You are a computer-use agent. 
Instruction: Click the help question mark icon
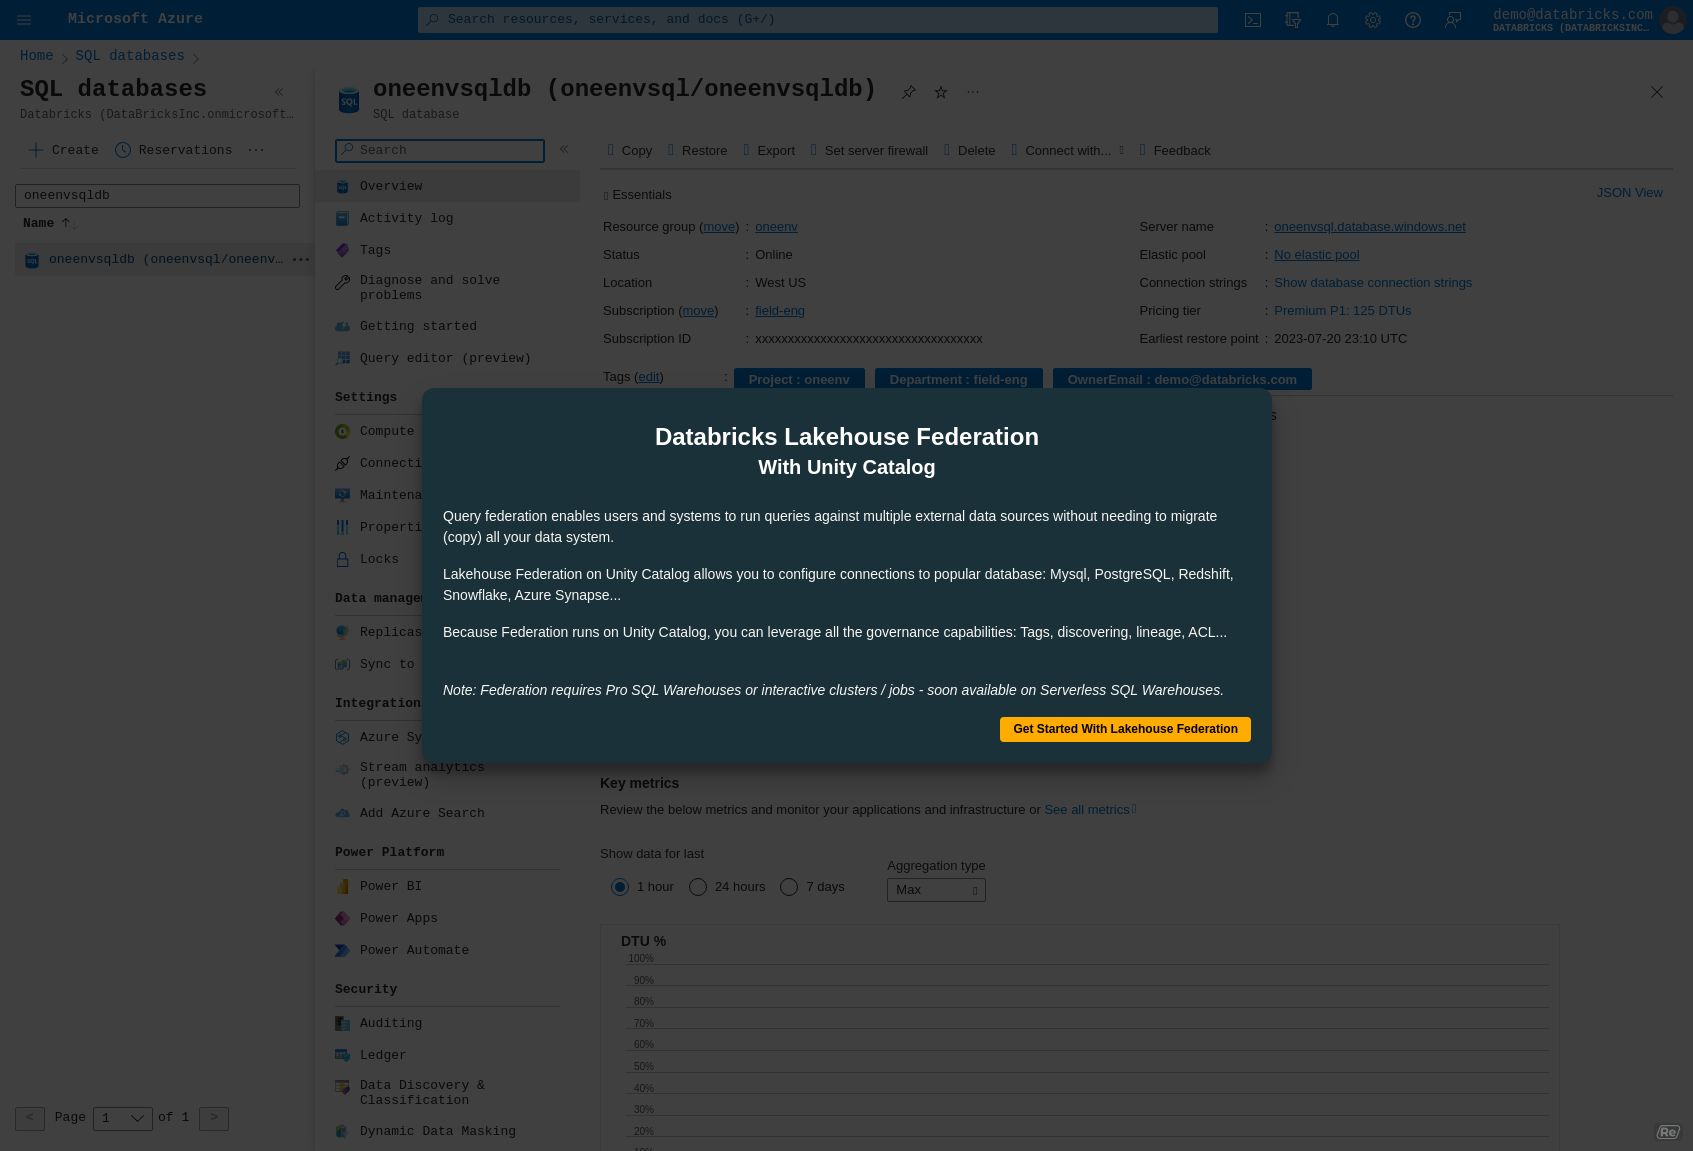(x=1412, y=20)
